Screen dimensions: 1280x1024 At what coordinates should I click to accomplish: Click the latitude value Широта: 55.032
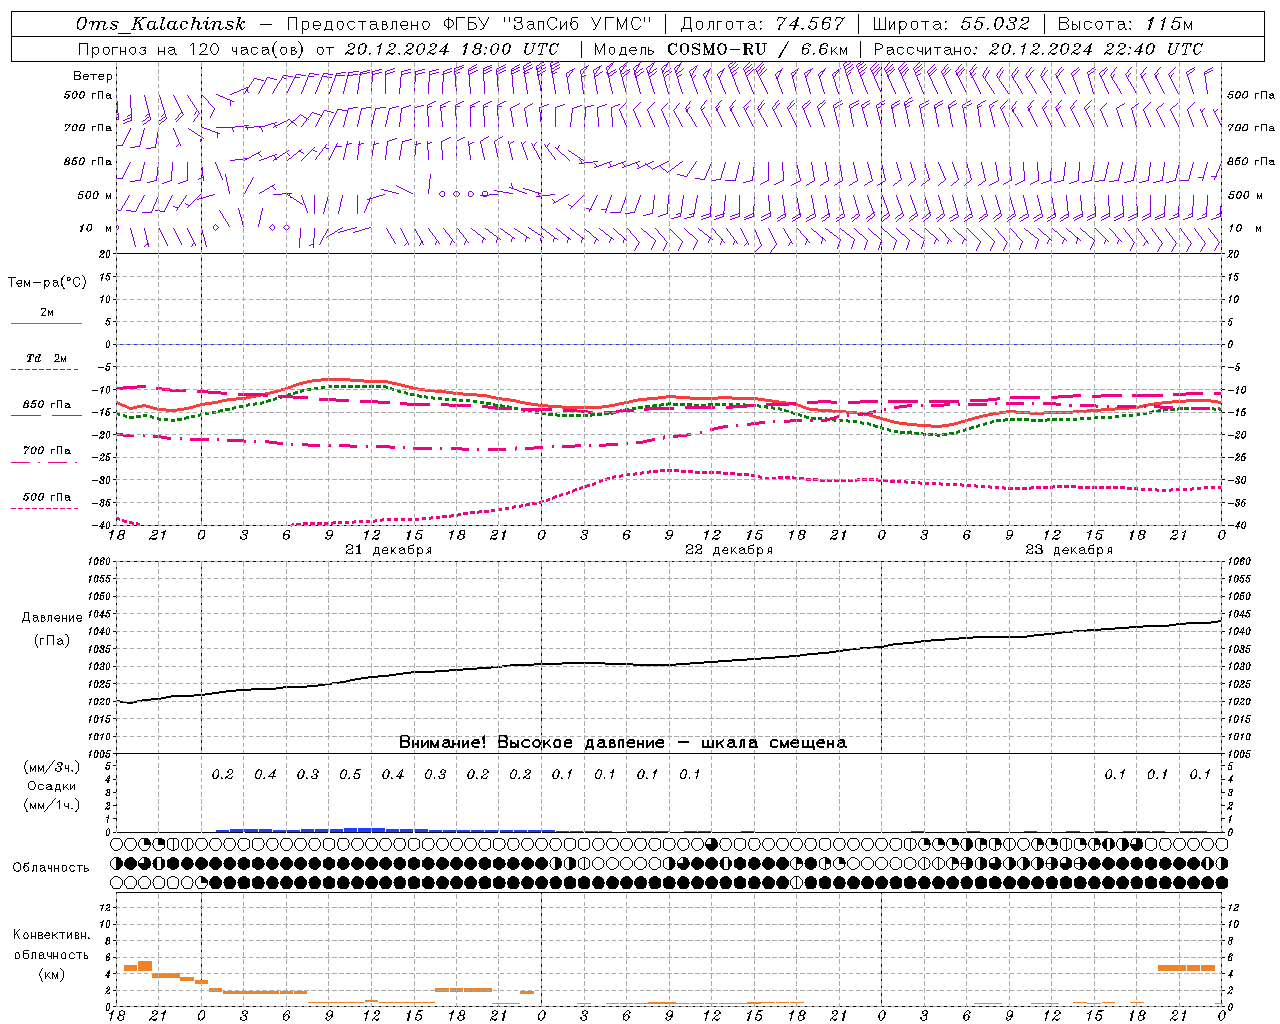(951, 24)
